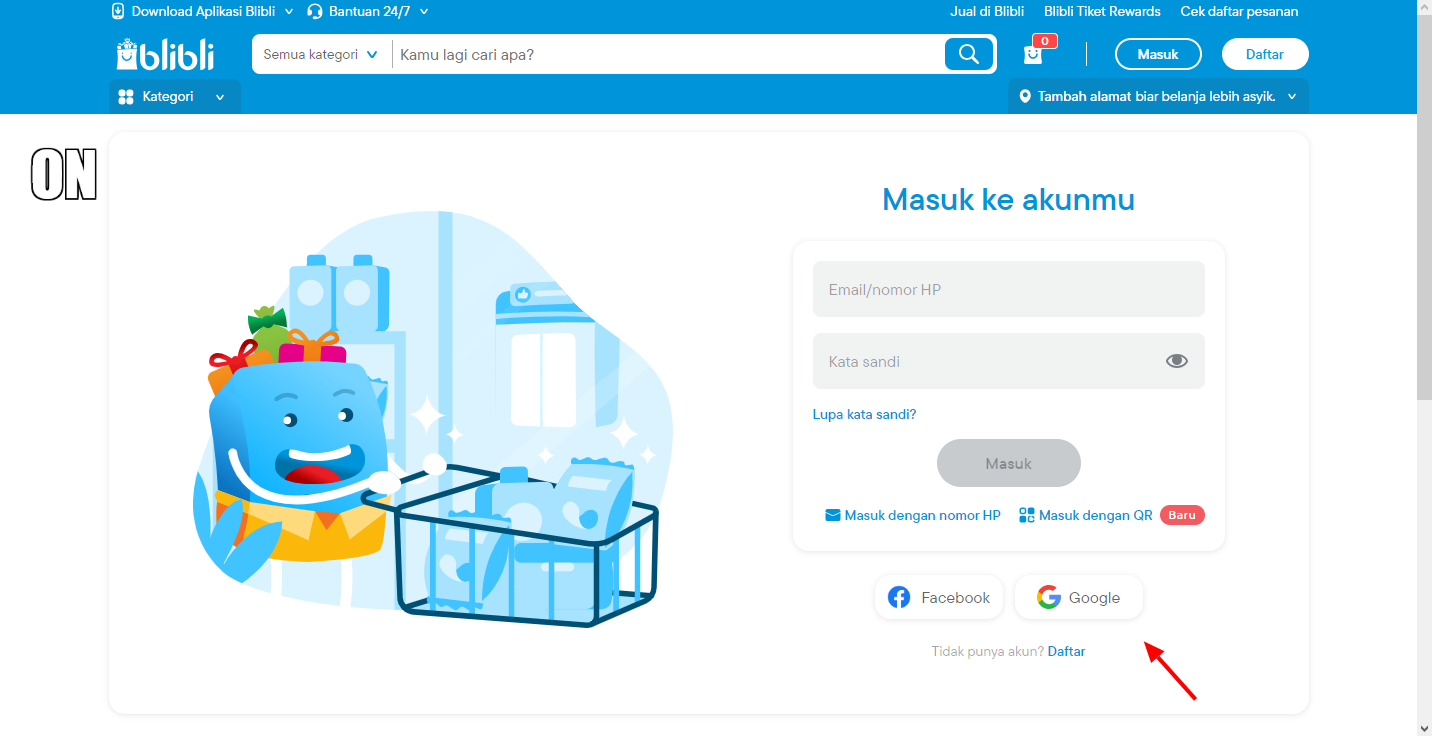Click the search magnifier button
The width and height of the screenshot is (1432, 736).
pyautogui.click(x=968, y=55)
